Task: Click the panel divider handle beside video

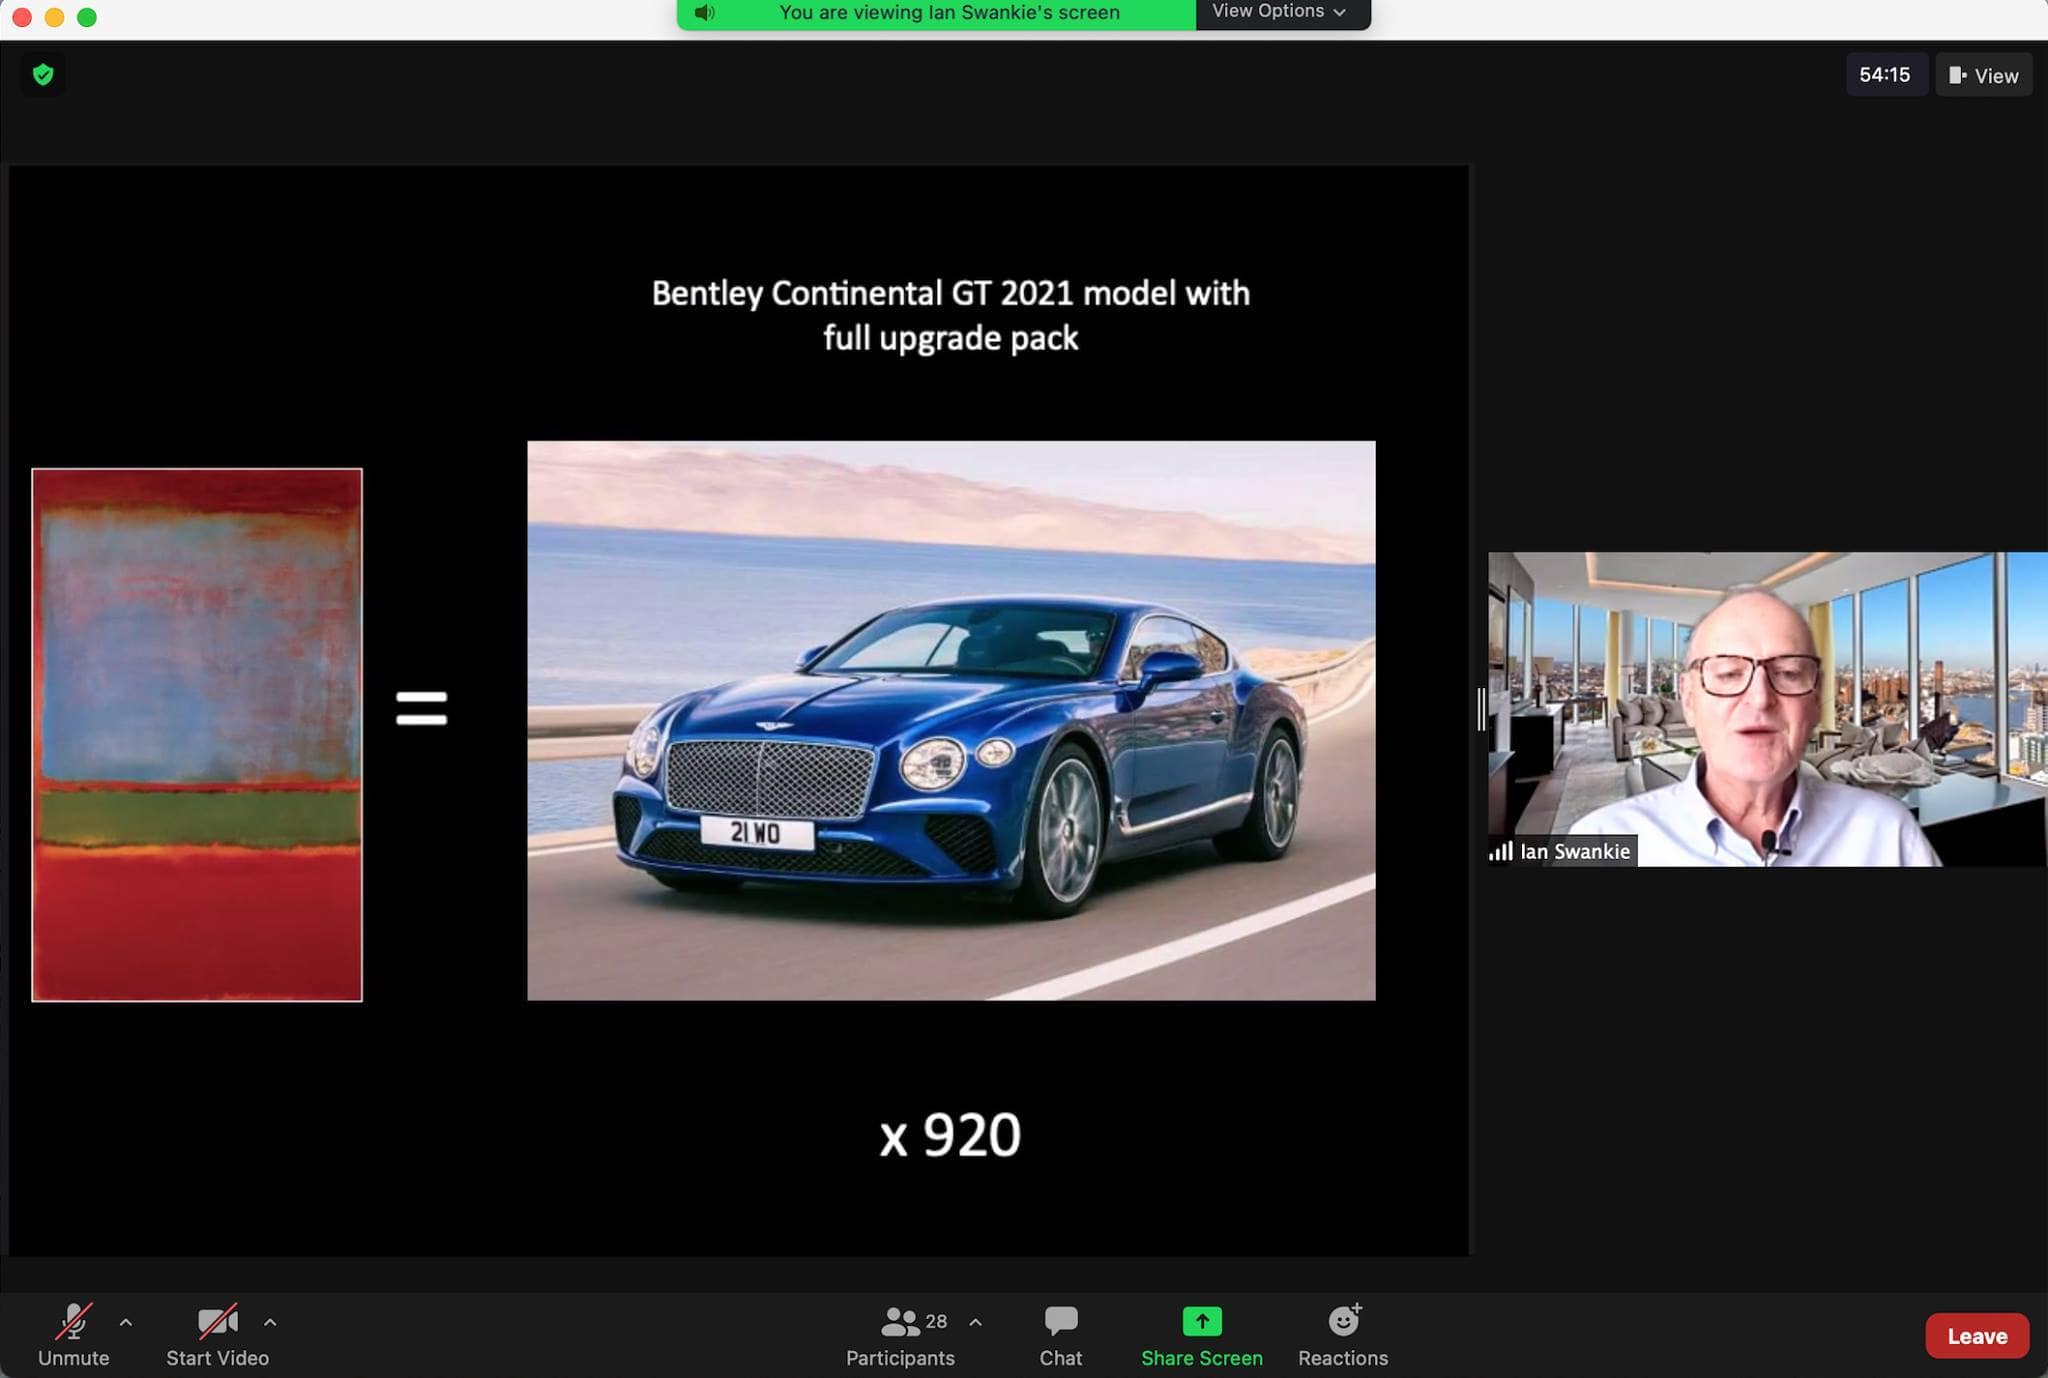Action: [x=1481, y=709]
